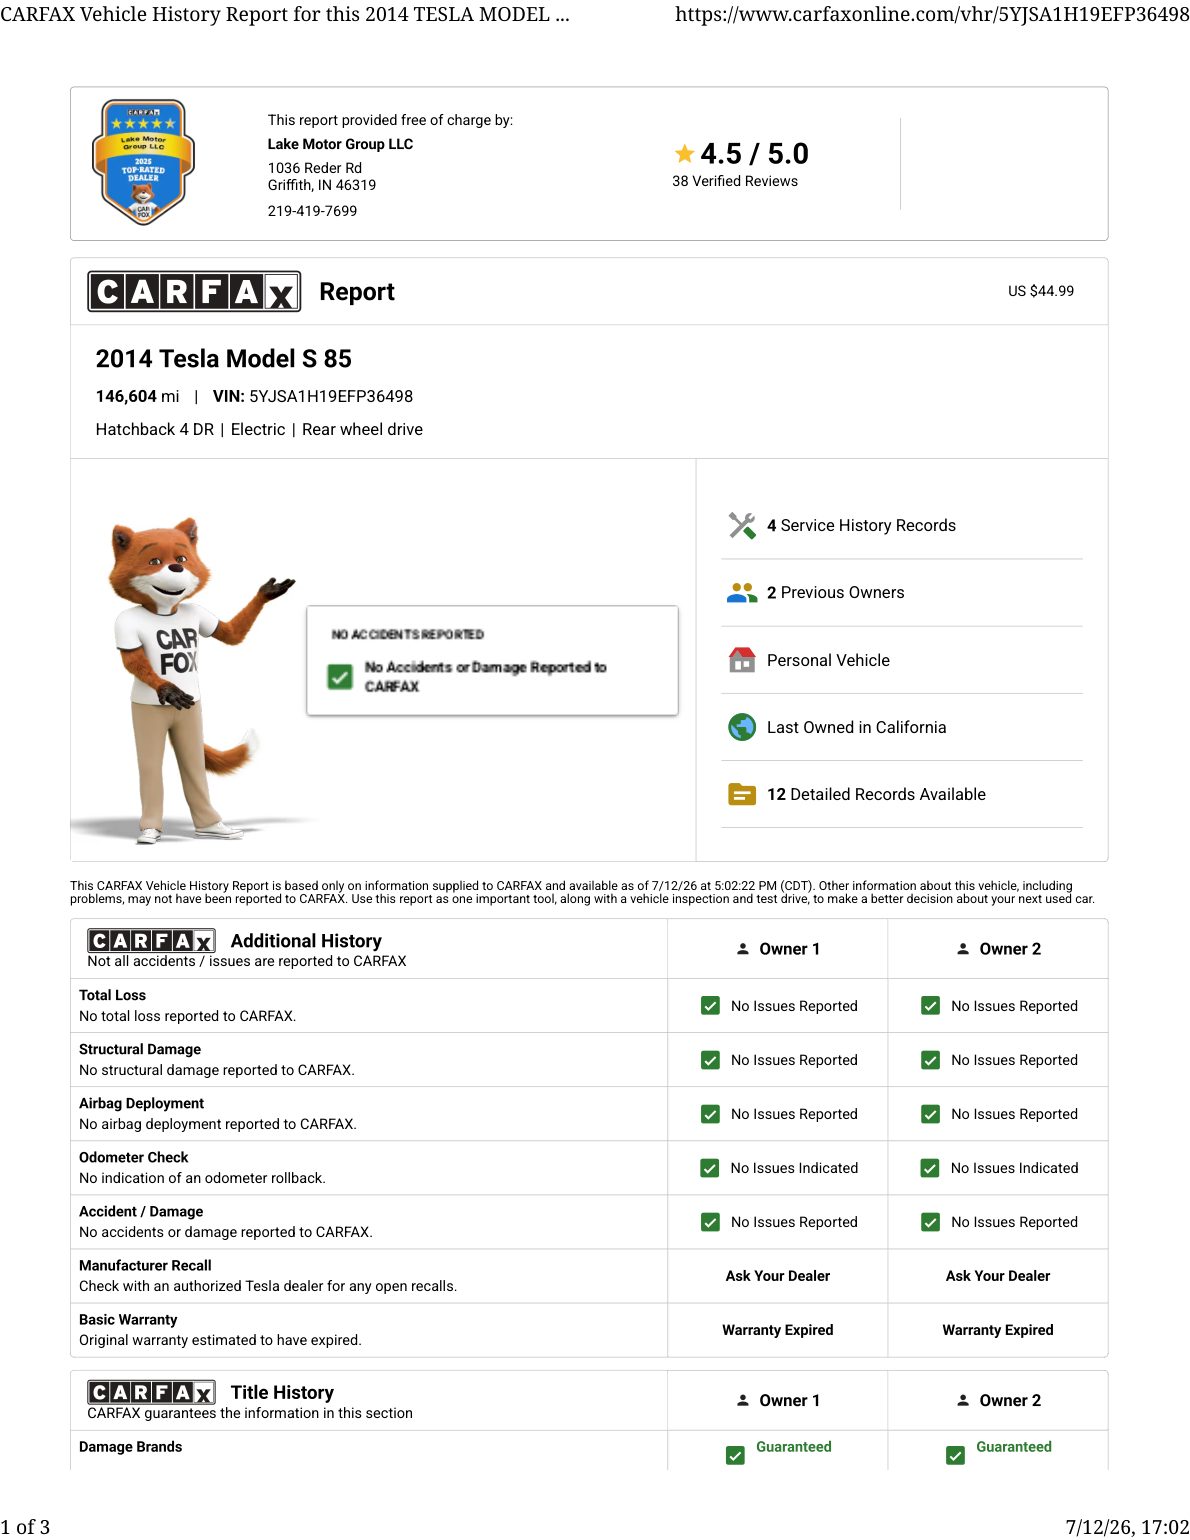
Task: Click the Additional History CARFAX logo
Action: click(151, 941)
